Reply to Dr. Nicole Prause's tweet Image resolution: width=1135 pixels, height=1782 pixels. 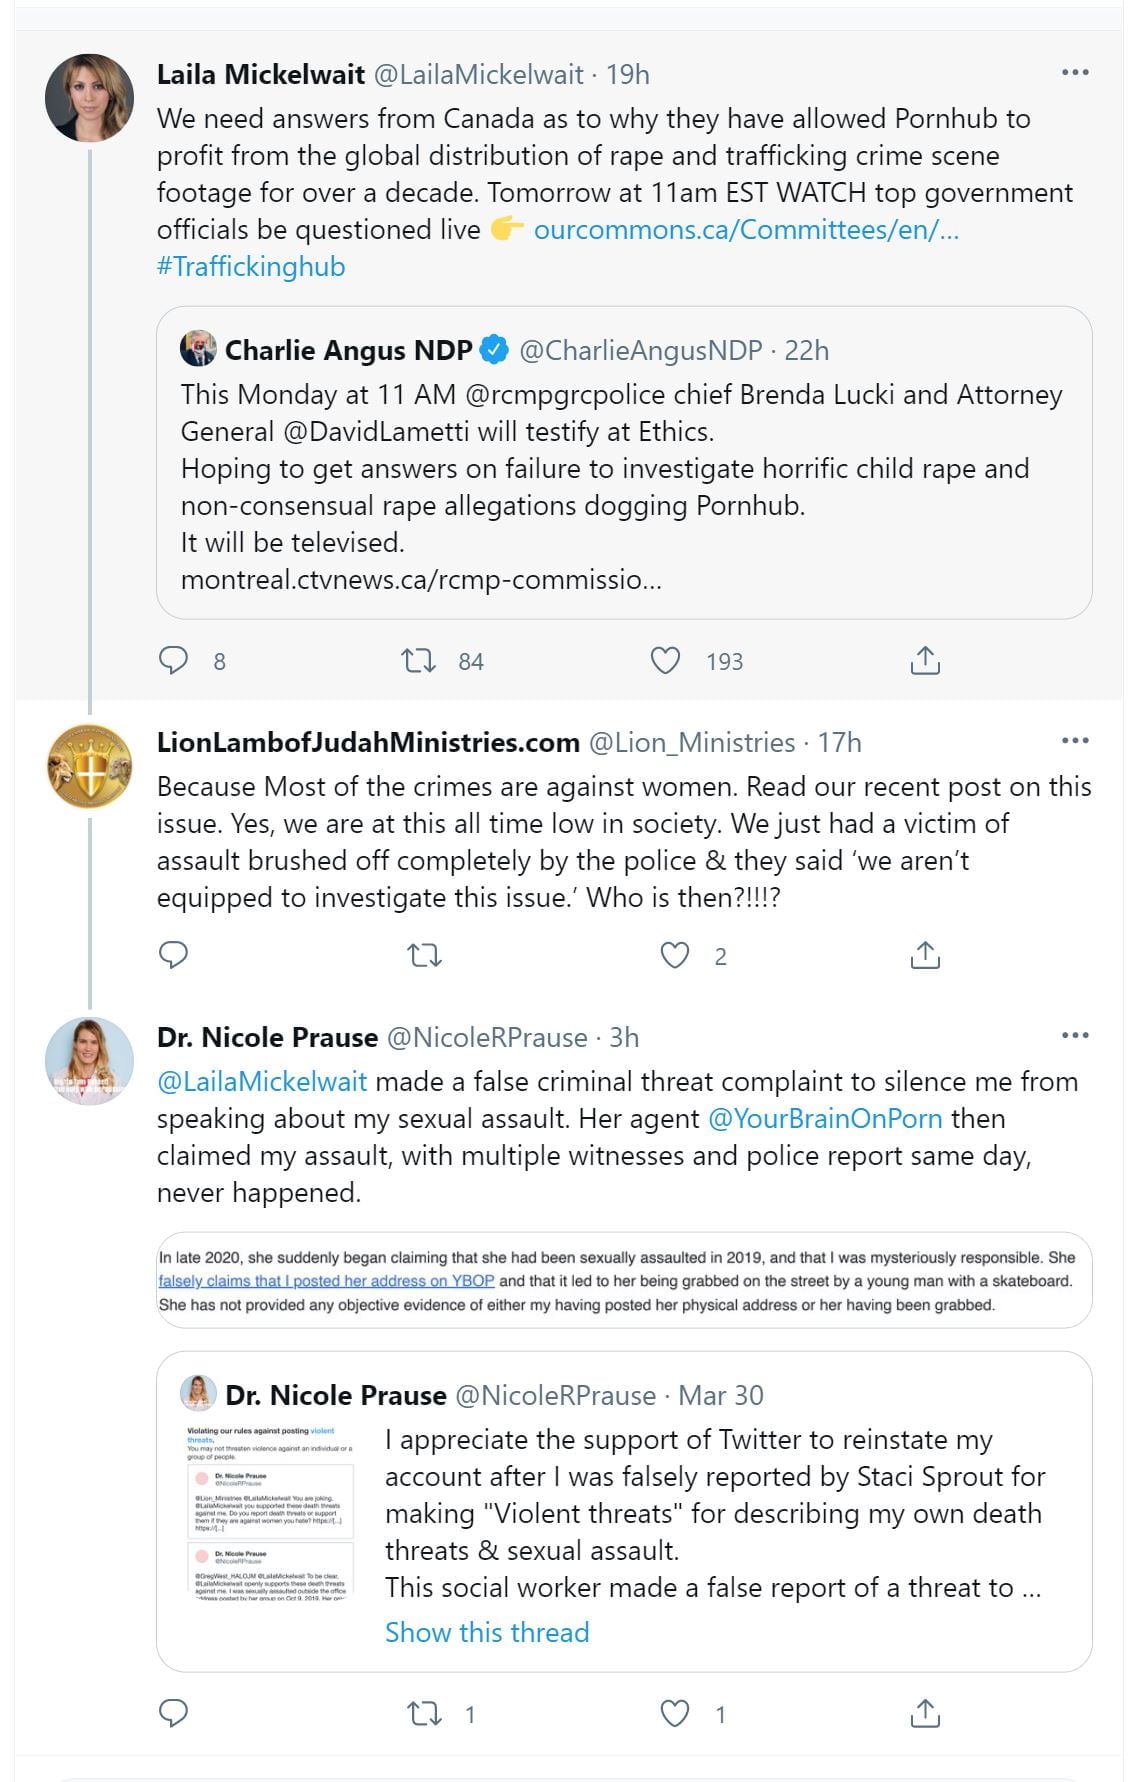174,1713
